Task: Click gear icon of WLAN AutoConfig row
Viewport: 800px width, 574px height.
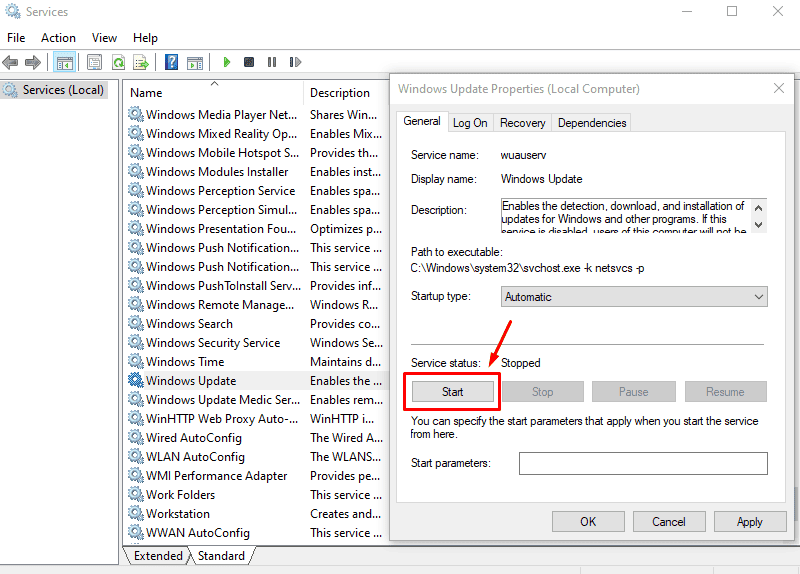Action: pos(136,456)
